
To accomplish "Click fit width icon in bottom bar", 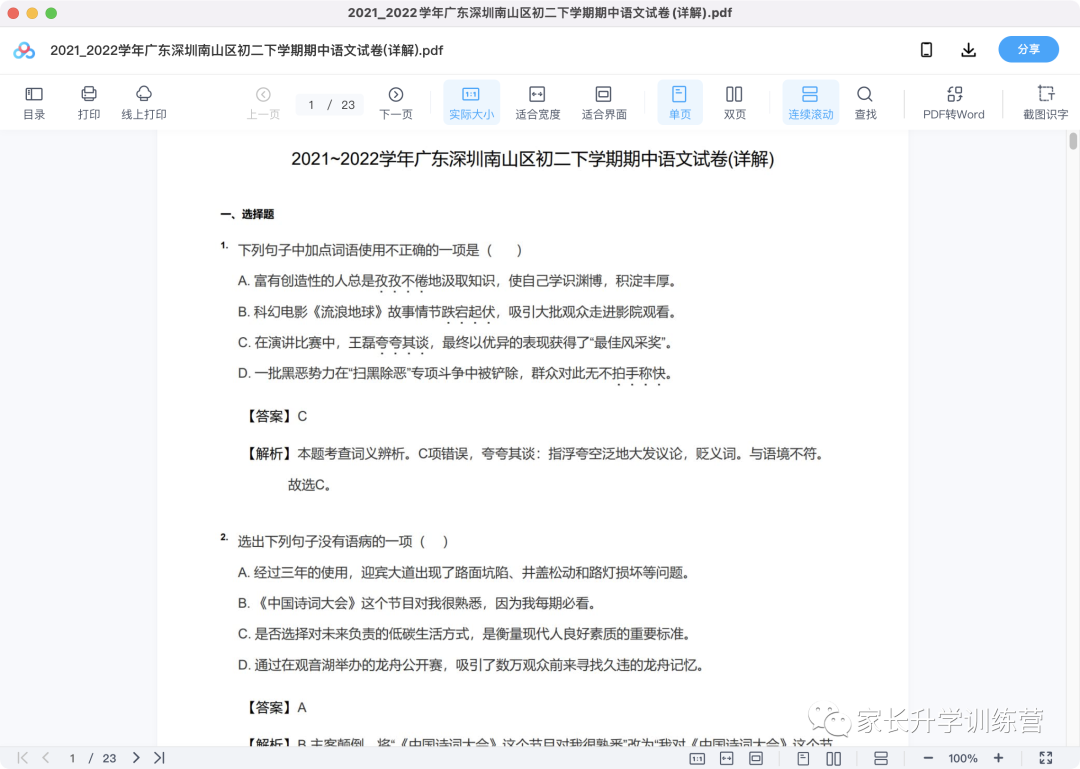I will click(x=727, y=759).
